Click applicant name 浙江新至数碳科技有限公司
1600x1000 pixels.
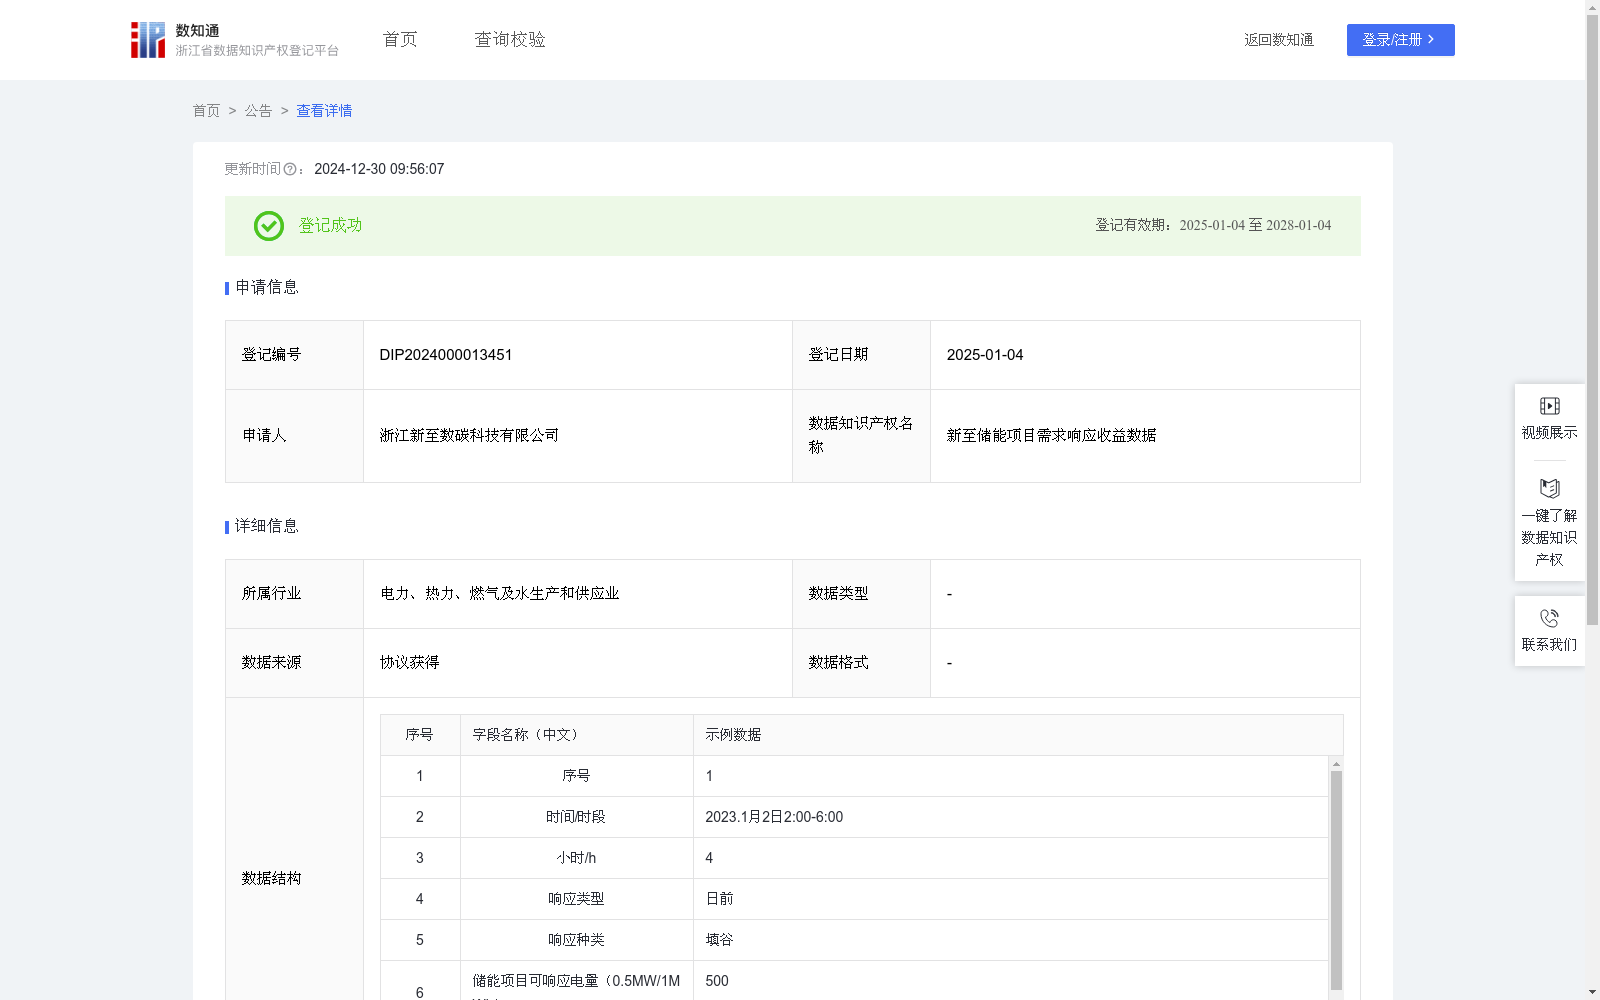468,435
